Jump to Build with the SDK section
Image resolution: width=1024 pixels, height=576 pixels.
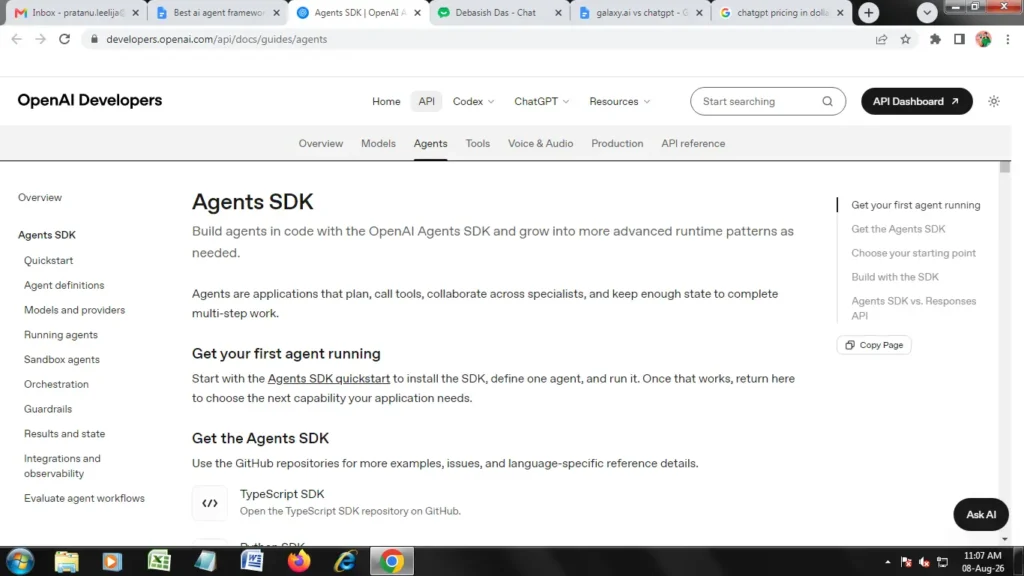(895, 277)
